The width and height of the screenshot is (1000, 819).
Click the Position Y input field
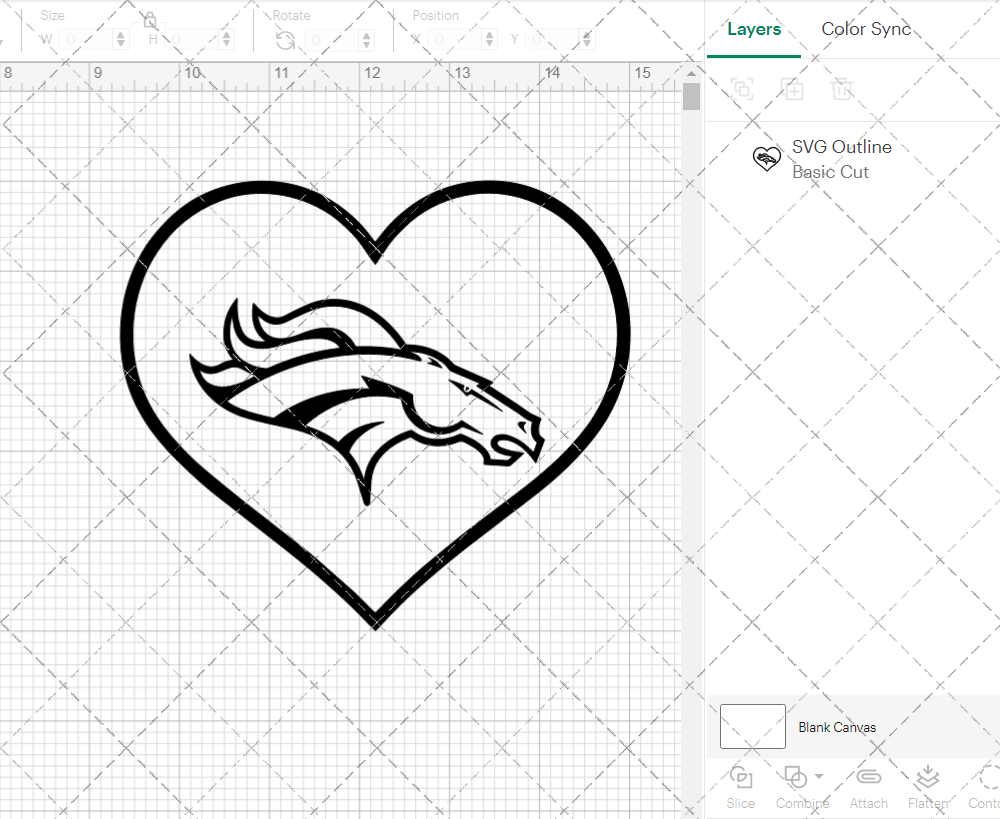[x=554, y=40]
